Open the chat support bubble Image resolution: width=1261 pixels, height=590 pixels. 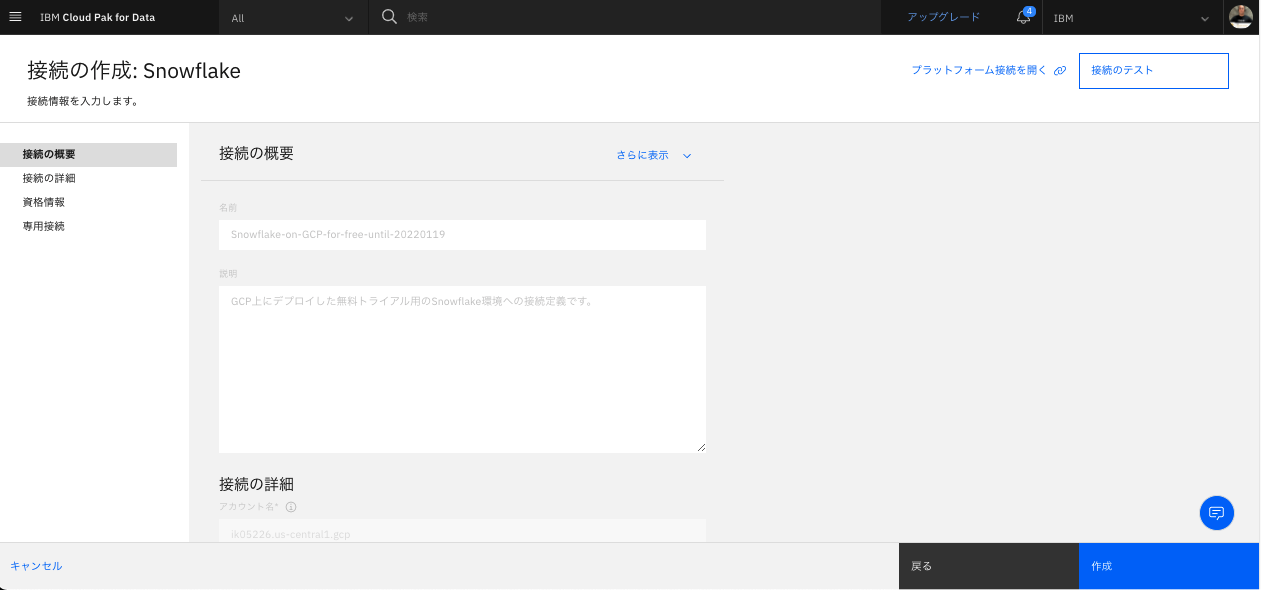[x=1217, y=513]
